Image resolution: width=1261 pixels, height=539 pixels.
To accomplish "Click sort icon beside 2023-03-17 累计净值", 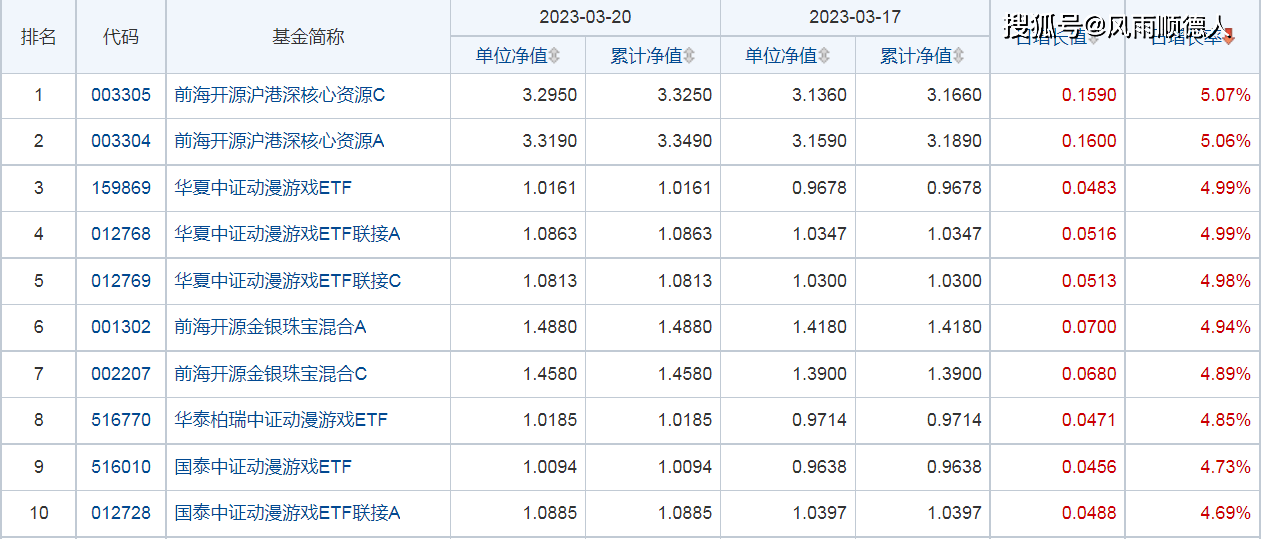I will pyautogui.click(x=959, y=56).
